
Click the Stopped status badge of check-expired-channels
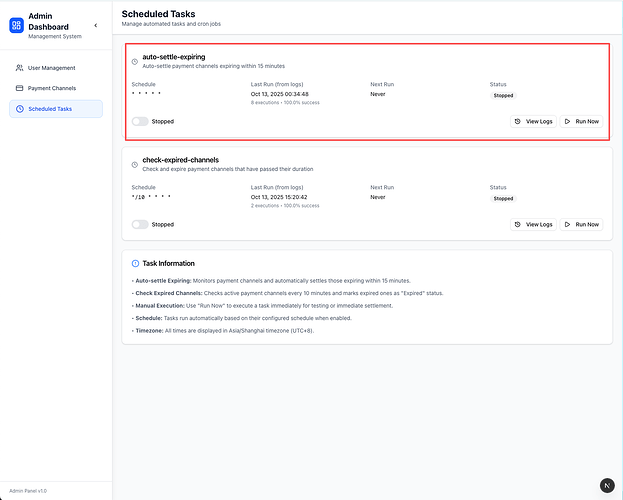pyautogui.click(x=503, y=198)
